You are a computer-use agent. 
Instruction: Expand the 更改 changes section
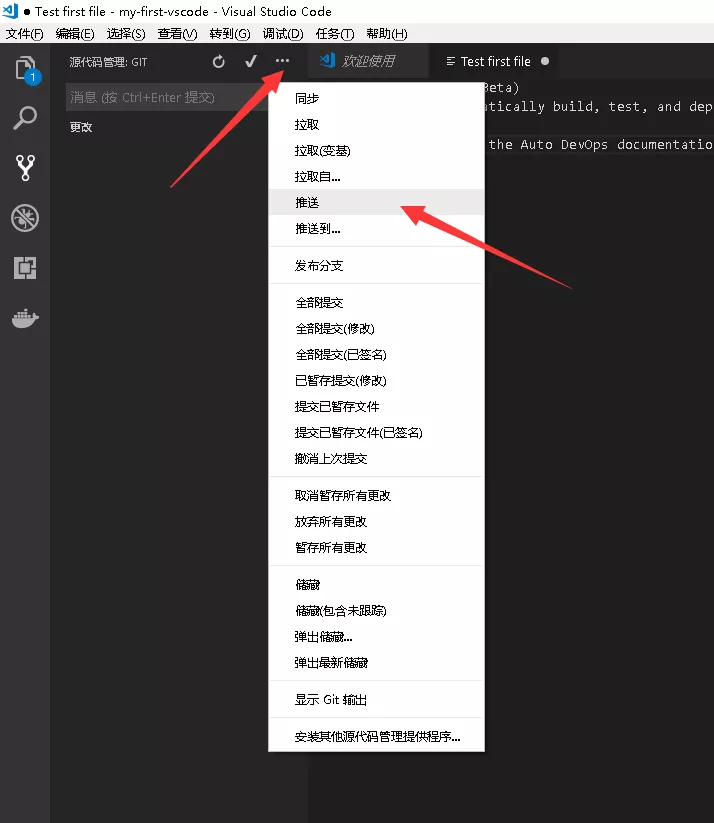coord(81,127)
